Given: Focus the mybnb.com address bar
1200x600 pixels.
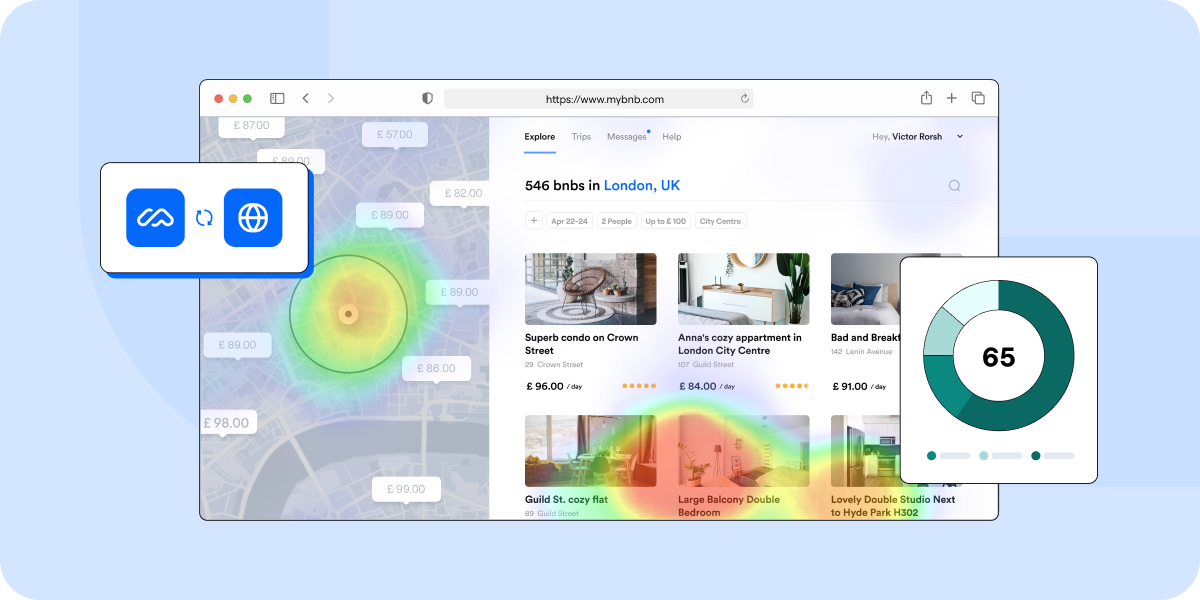Looking at the screenshot, I should click(598, 99).
